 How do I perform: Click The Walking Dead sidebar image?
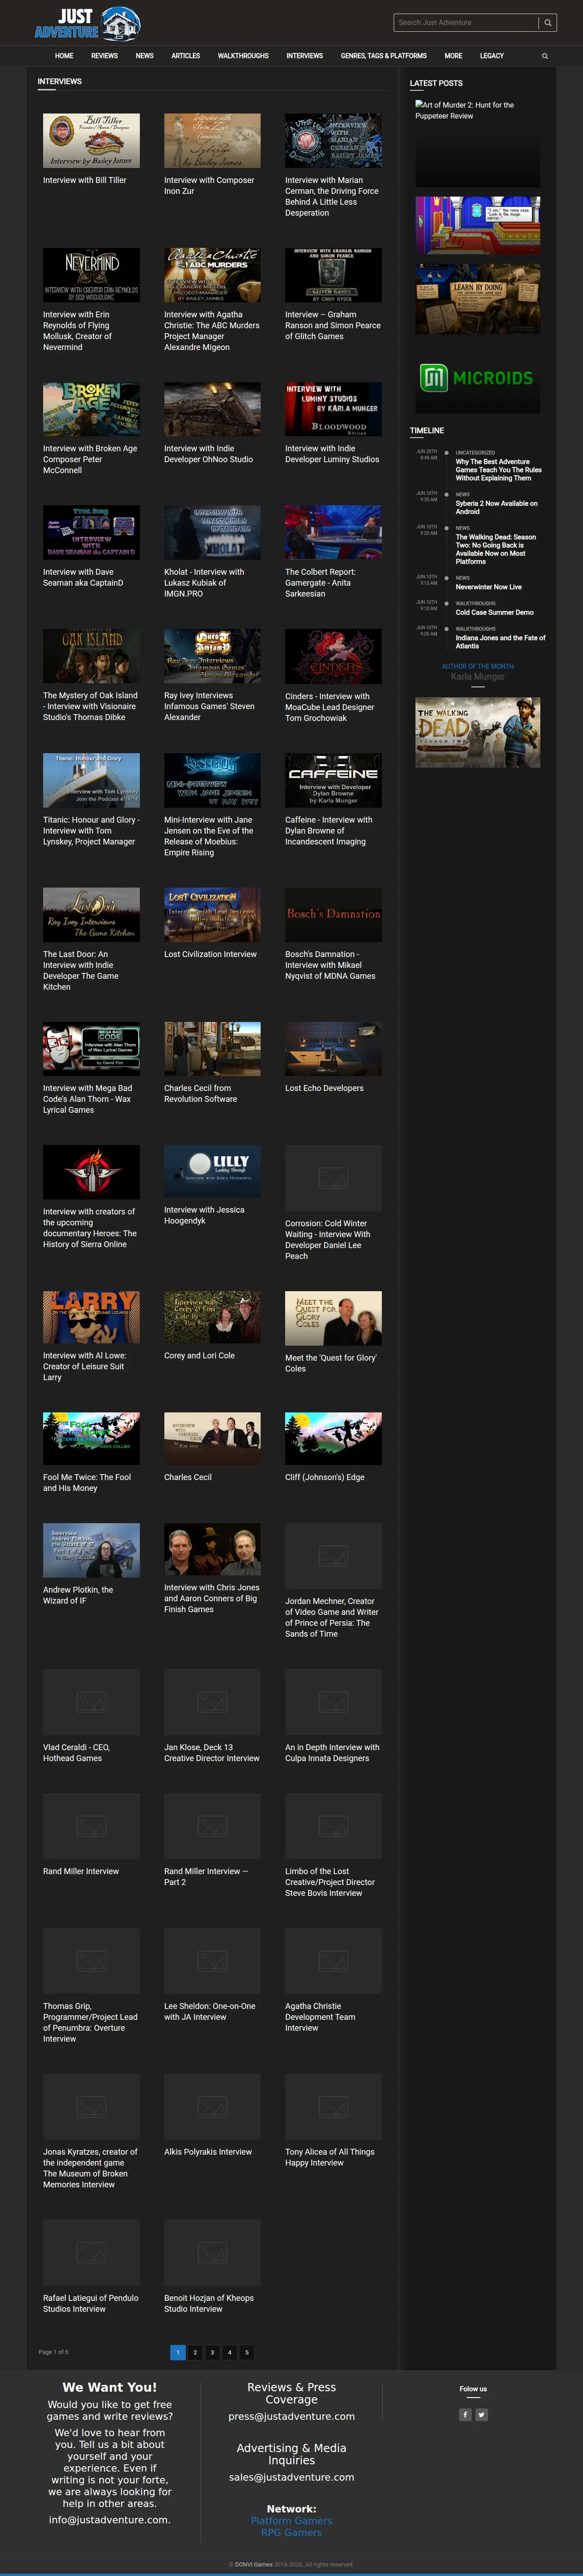[478, 732]
